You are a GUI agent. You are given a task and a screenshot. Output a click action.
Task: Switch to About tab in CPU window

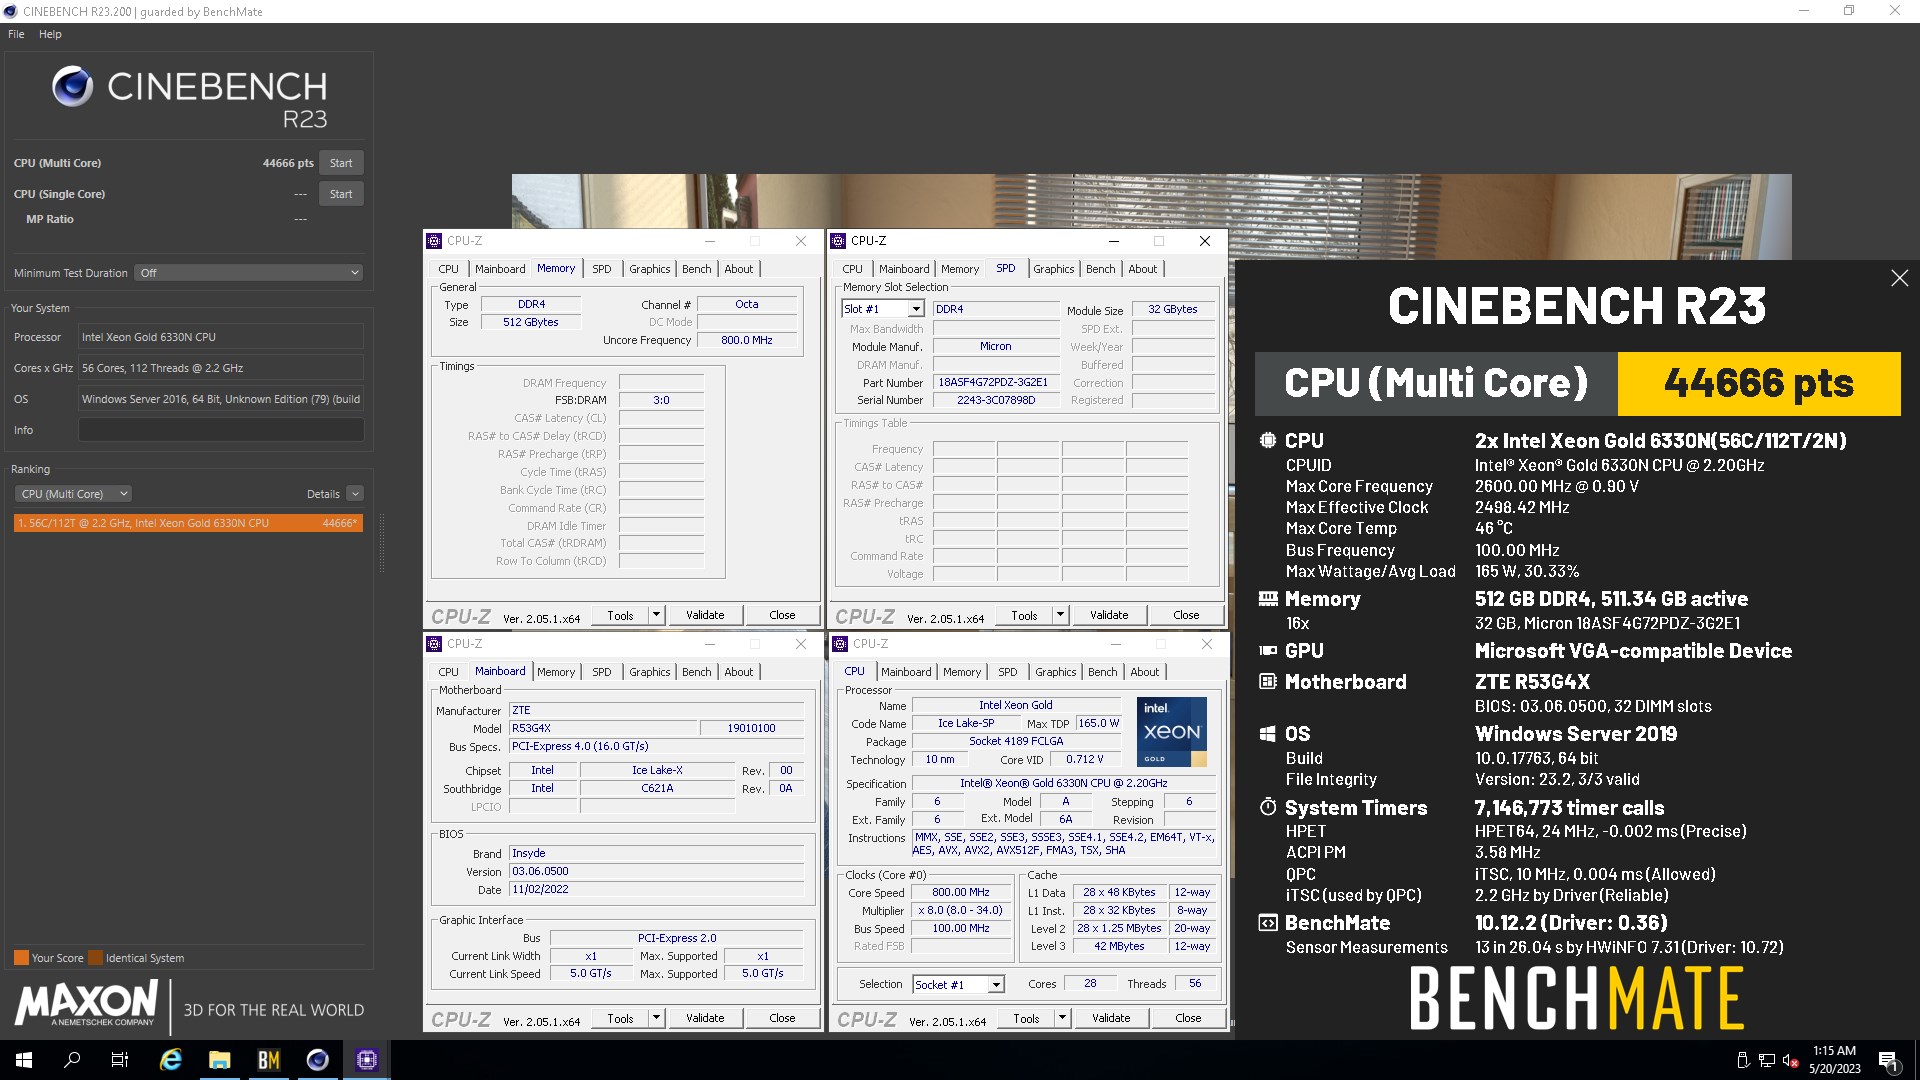(1145, 672)
